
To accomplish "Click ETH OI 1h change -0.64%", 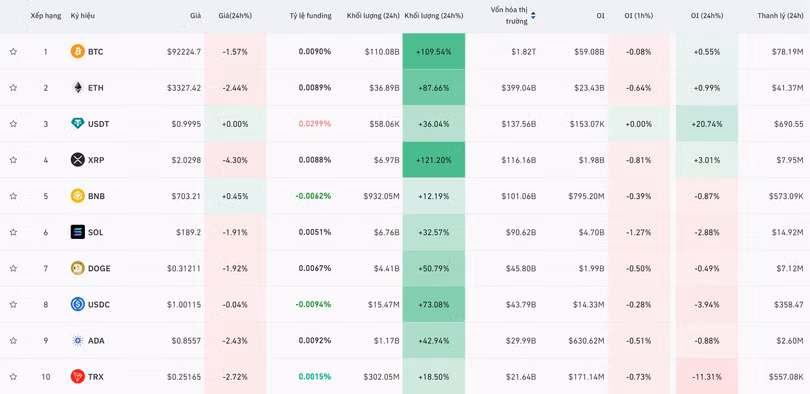I will coord(638,88).
